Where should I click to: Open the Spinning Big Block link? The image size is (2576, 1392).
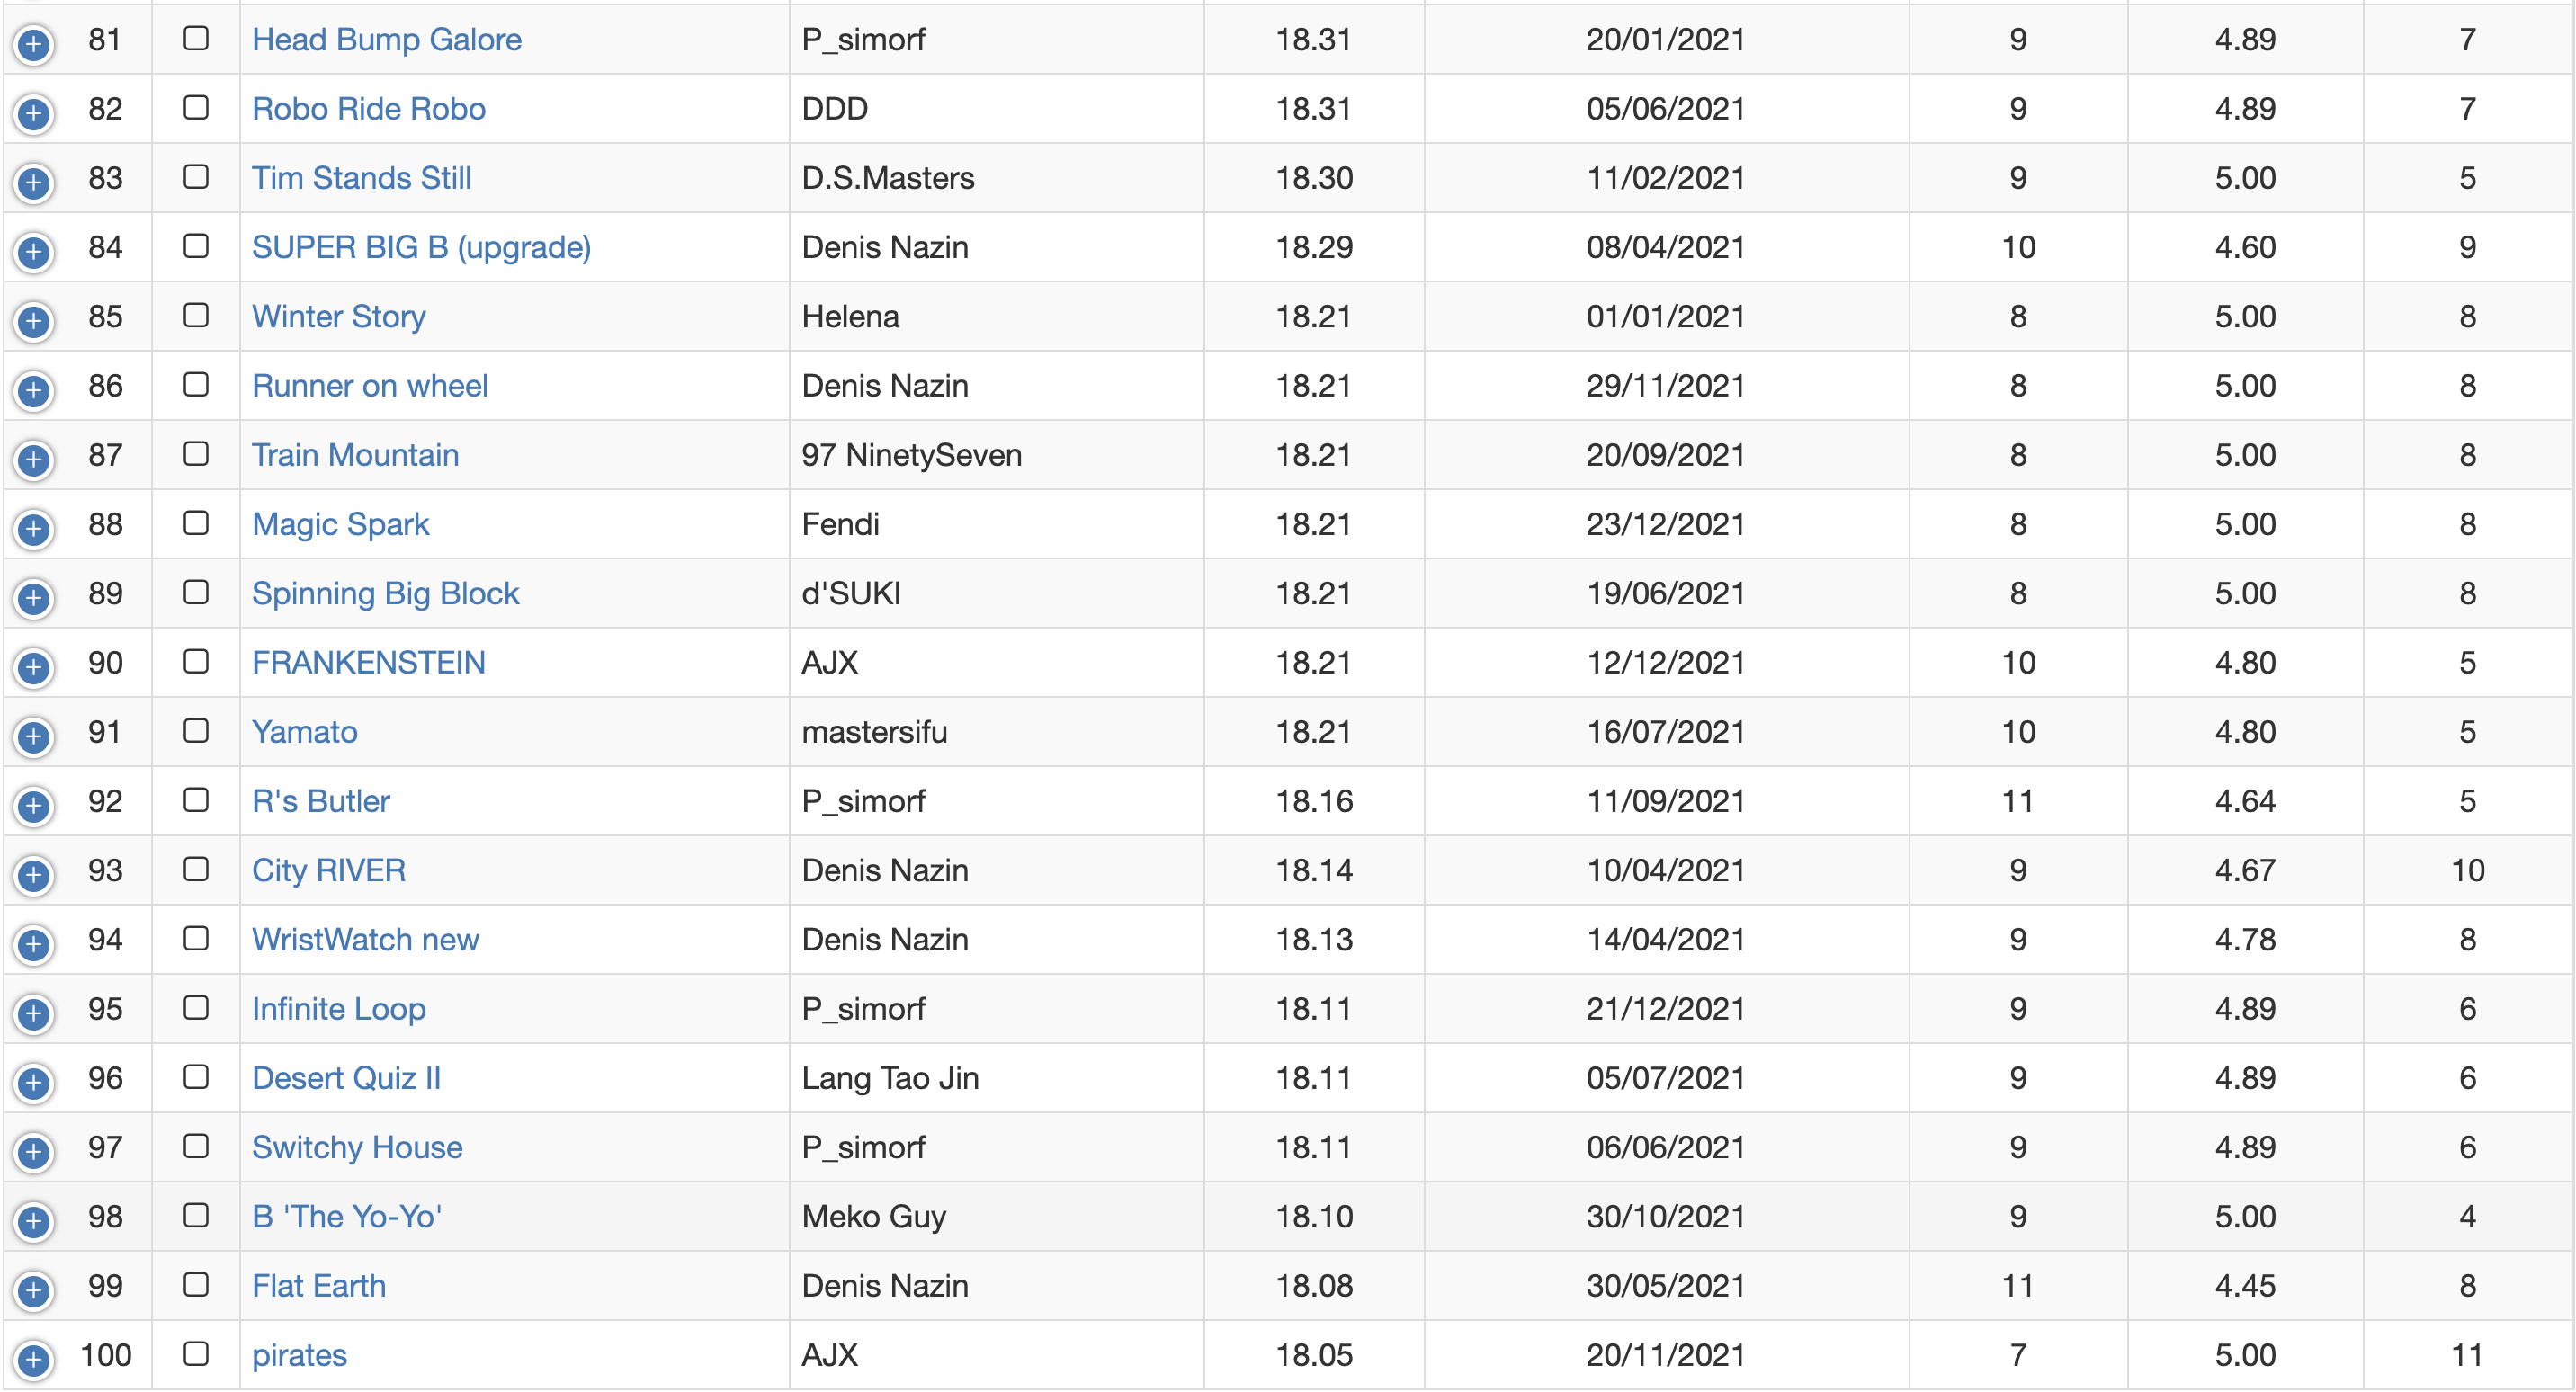pos(385,593)
